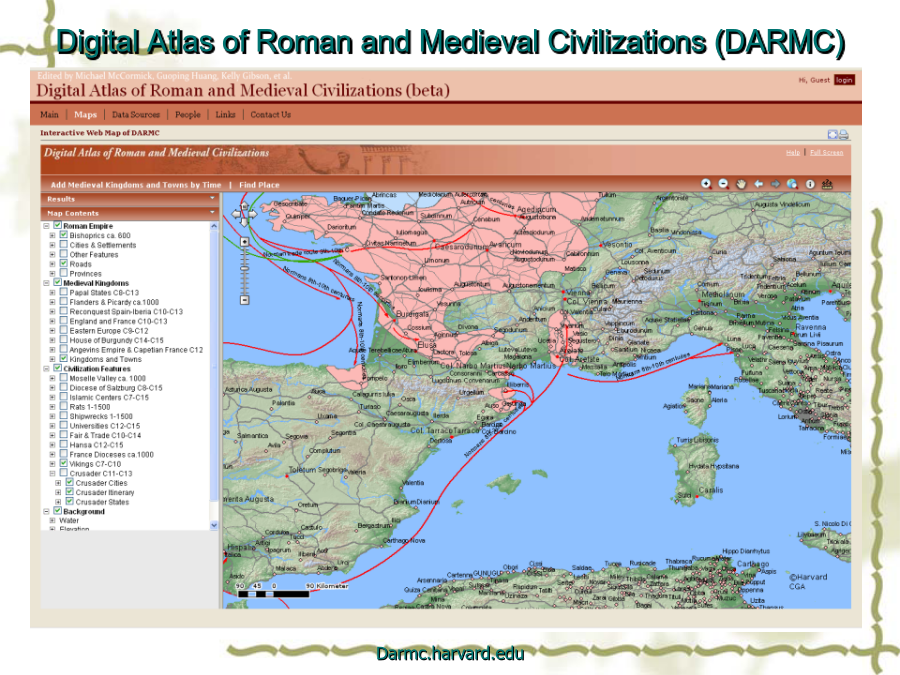Open the Data Sources tab

(x=136, y=115)
